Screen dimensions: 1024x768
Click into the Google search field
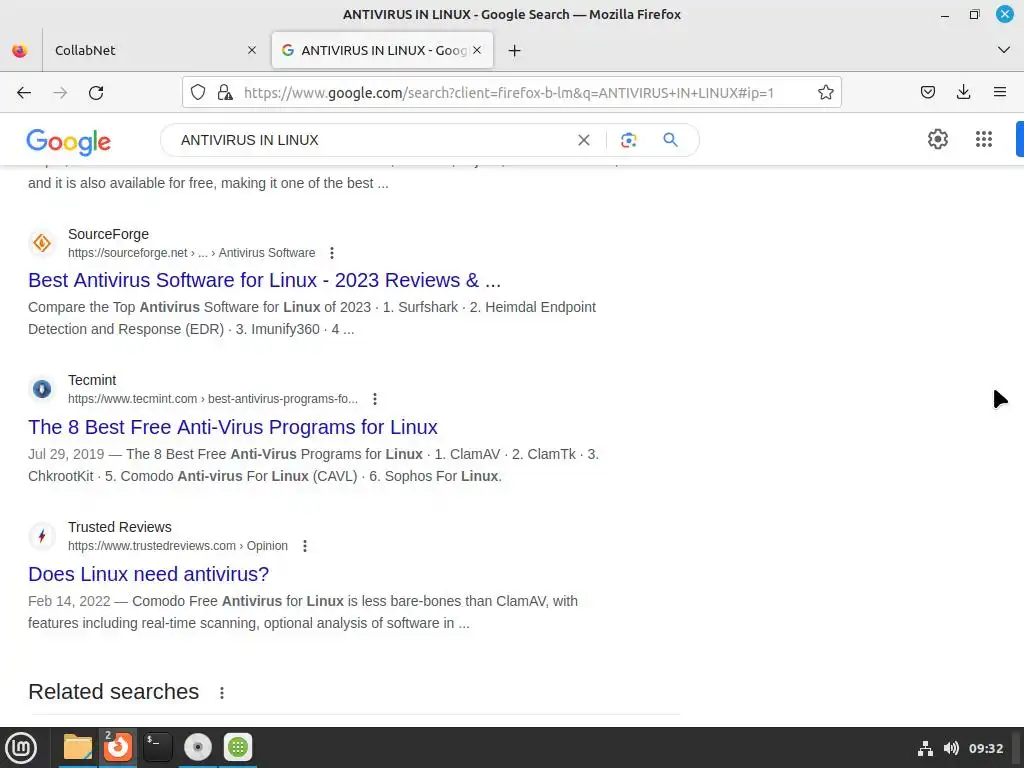[x=372, y=140]
